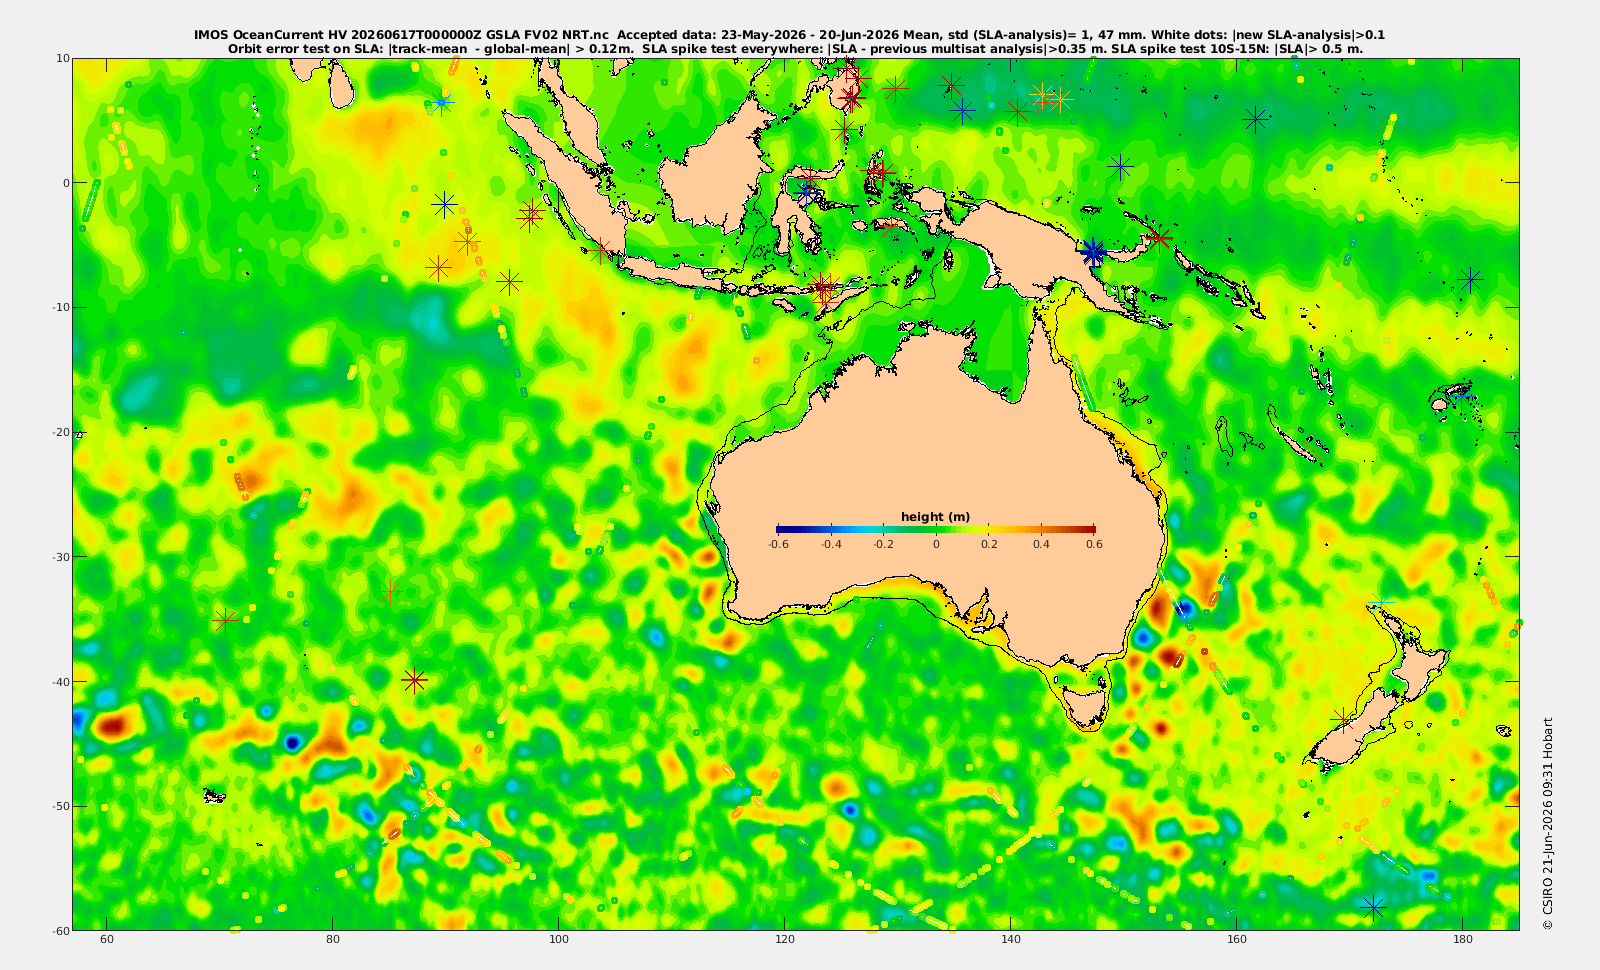Click the longitude tick label 180
1600x970 pixels.
[1463, 939]
